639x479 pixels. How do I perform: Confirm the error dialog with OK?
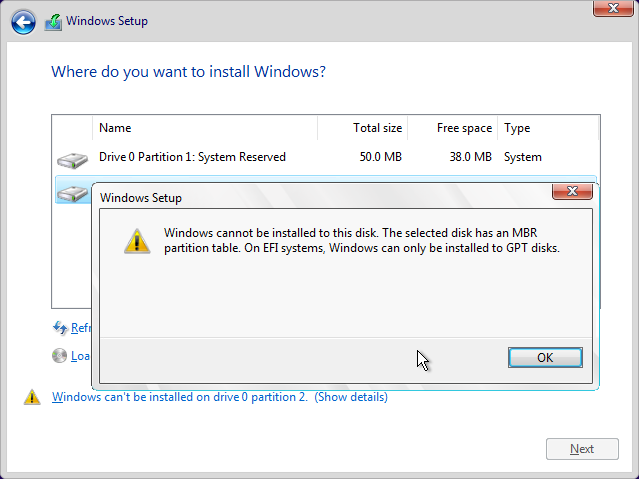[x=545, y=358]
